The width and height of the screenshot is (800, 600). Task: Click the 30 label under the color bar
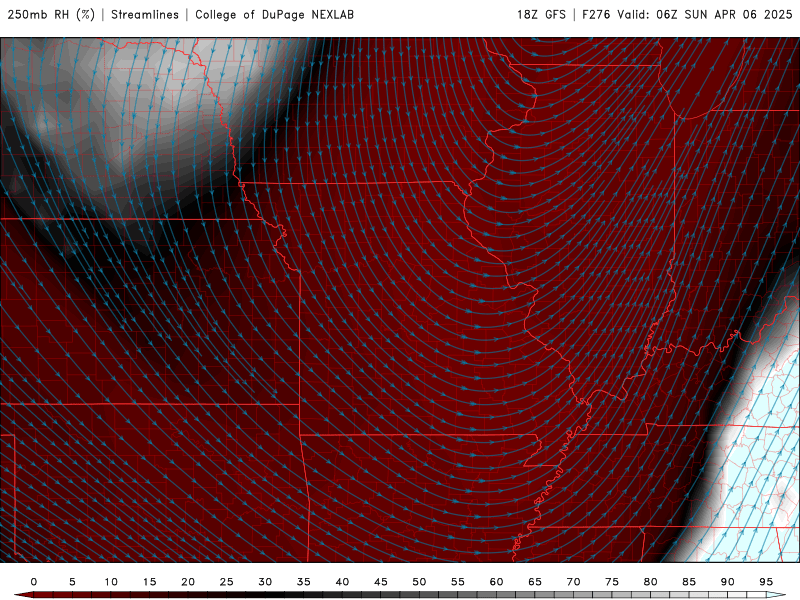265,582
